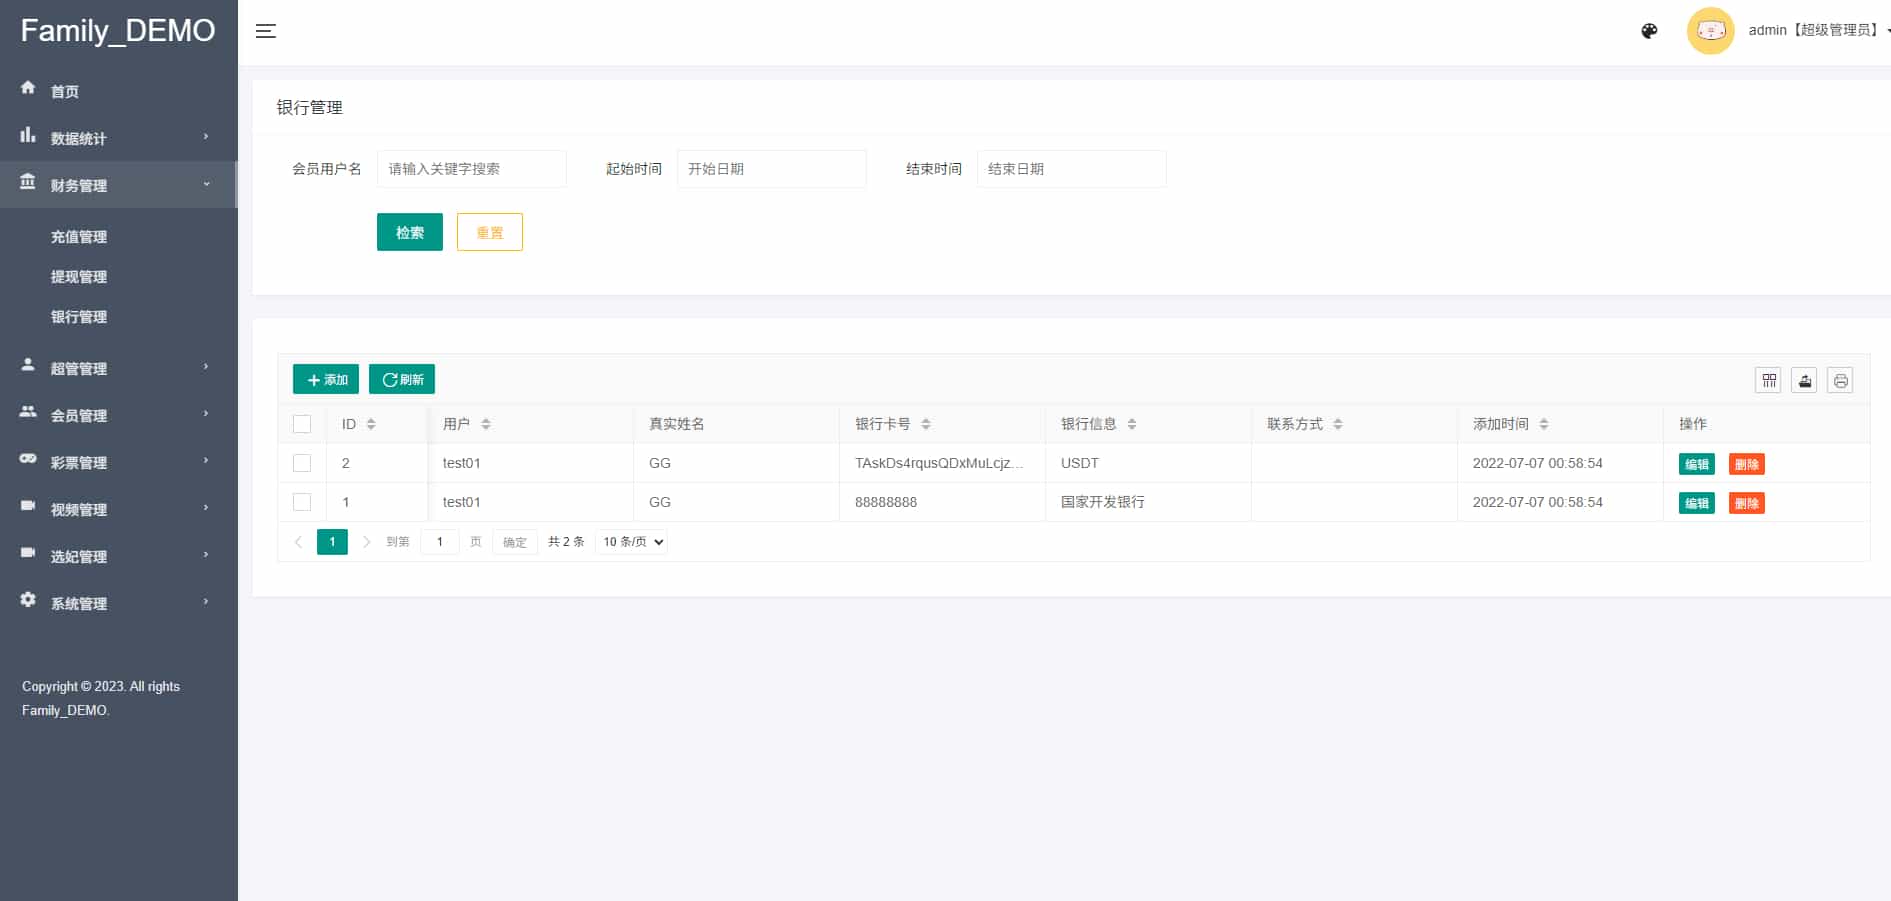
Task: Click 删除 for the 国家开发银行 row
Action: pyautogui.click(x=1747, y=503)
